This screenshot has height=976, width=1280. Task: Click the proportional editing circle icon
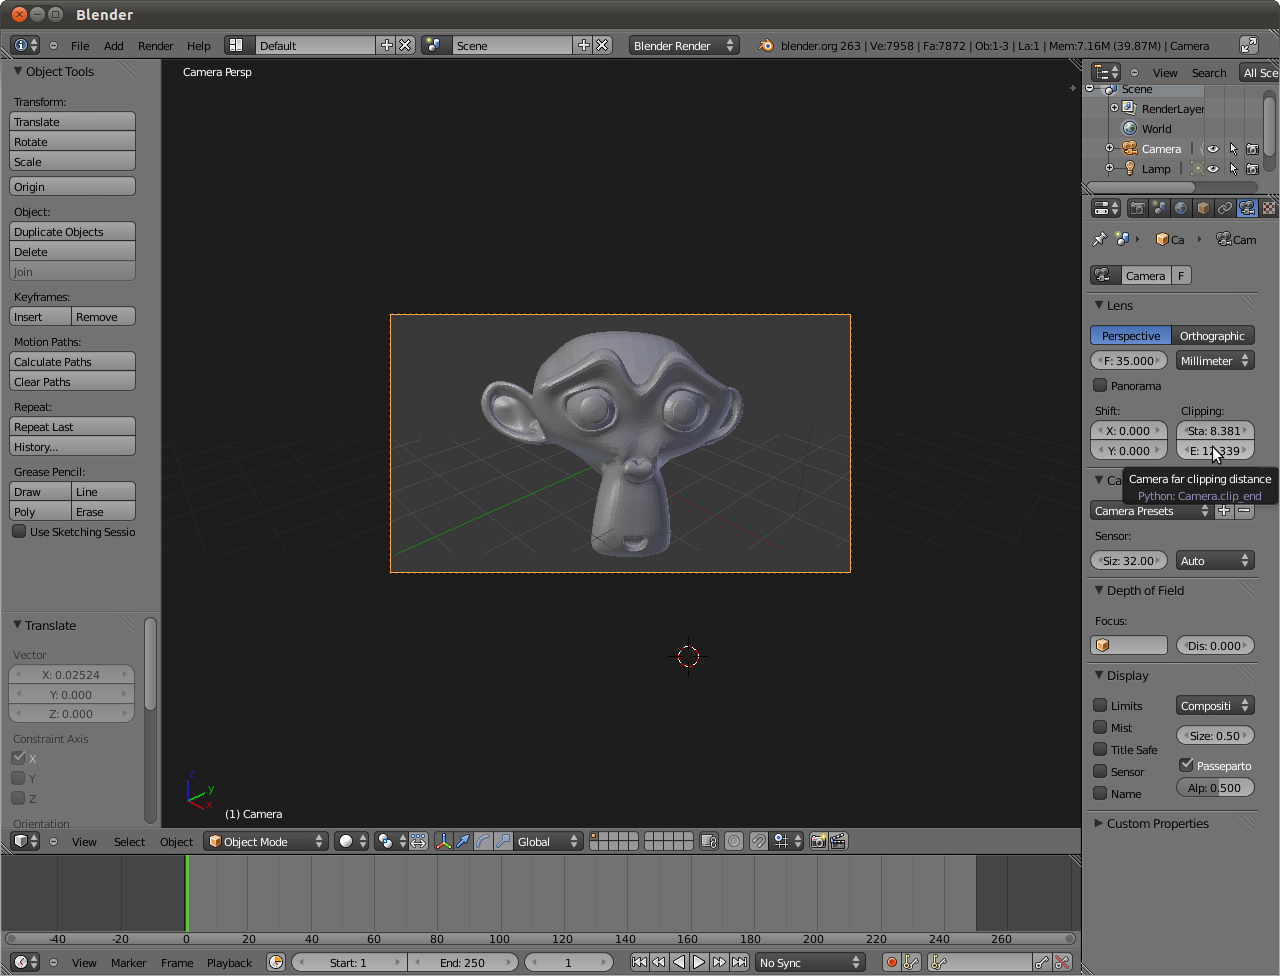point(734,841)
